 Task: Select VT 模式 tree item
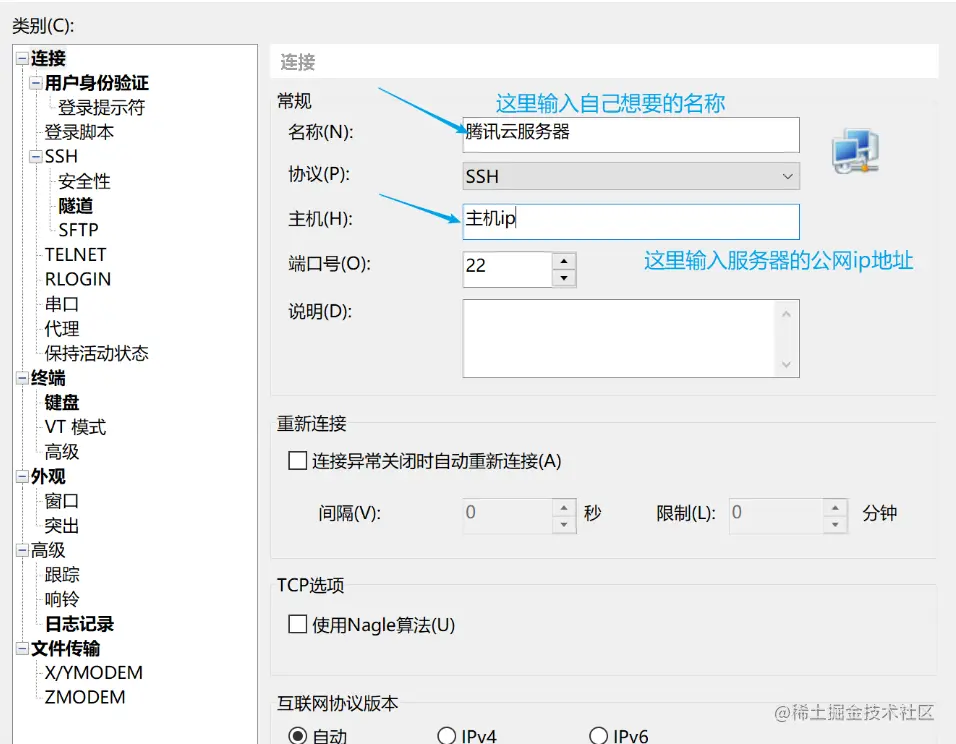(75, 427)
